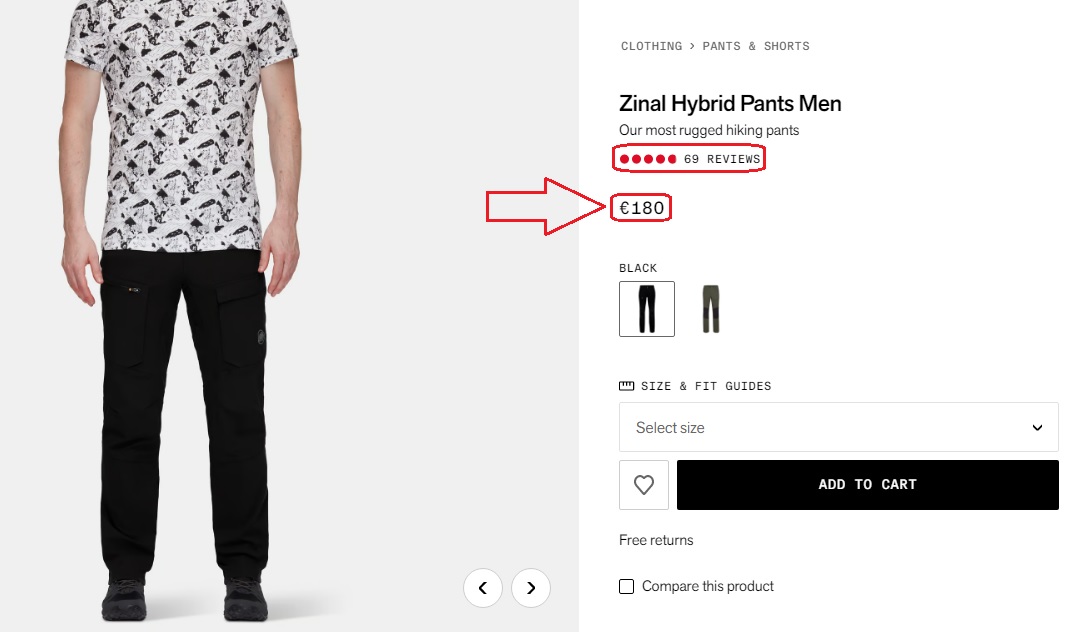Click the ruler icon beside size guides

point(627,386)
